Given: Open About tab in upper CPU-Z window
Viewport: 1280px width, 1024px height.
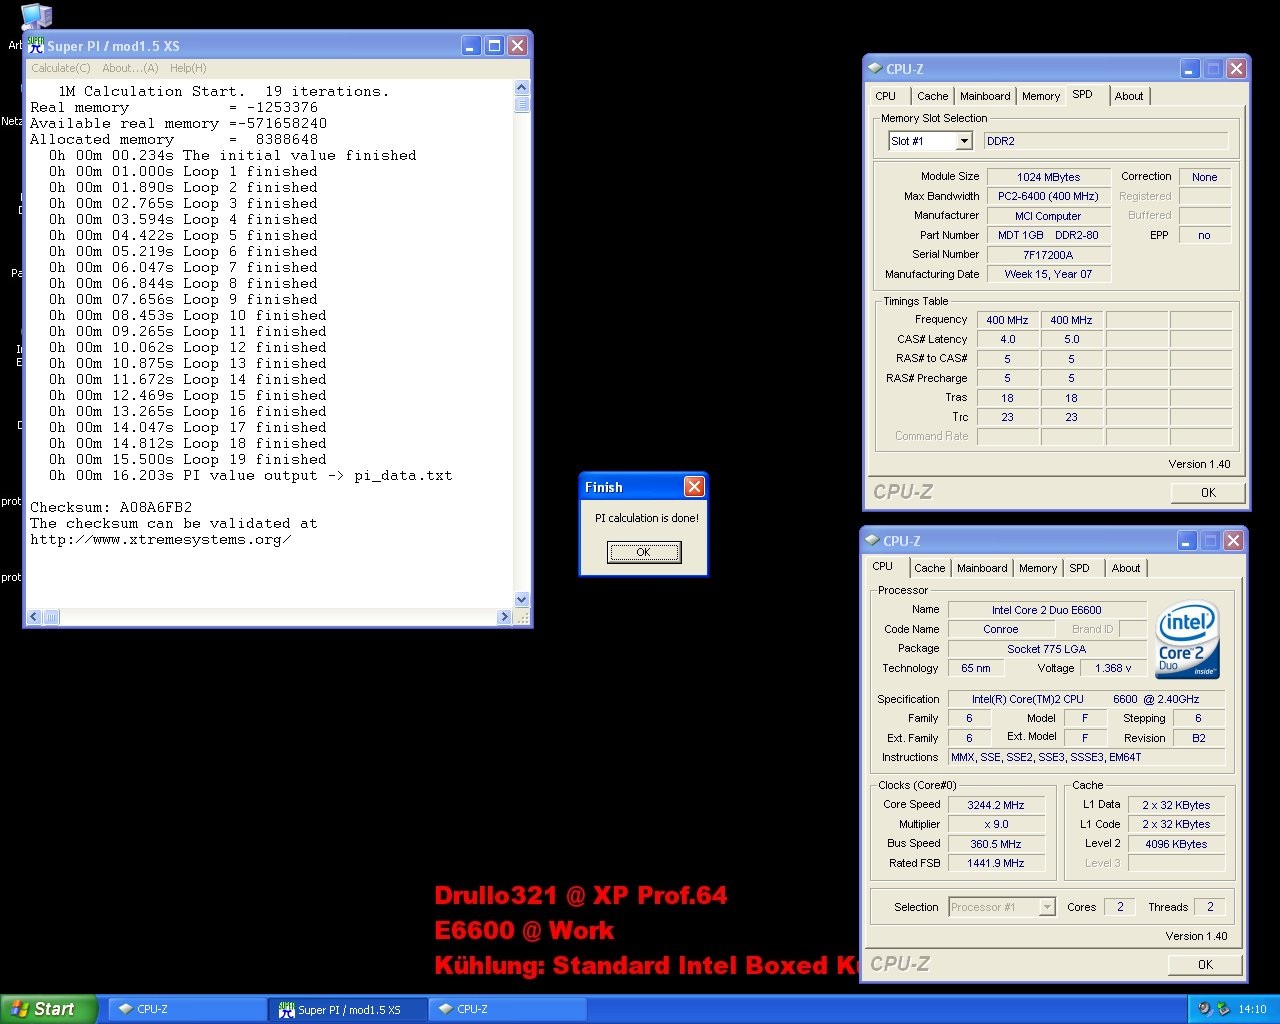Looking at the screenshot, I should click(x=1129, y=96).
